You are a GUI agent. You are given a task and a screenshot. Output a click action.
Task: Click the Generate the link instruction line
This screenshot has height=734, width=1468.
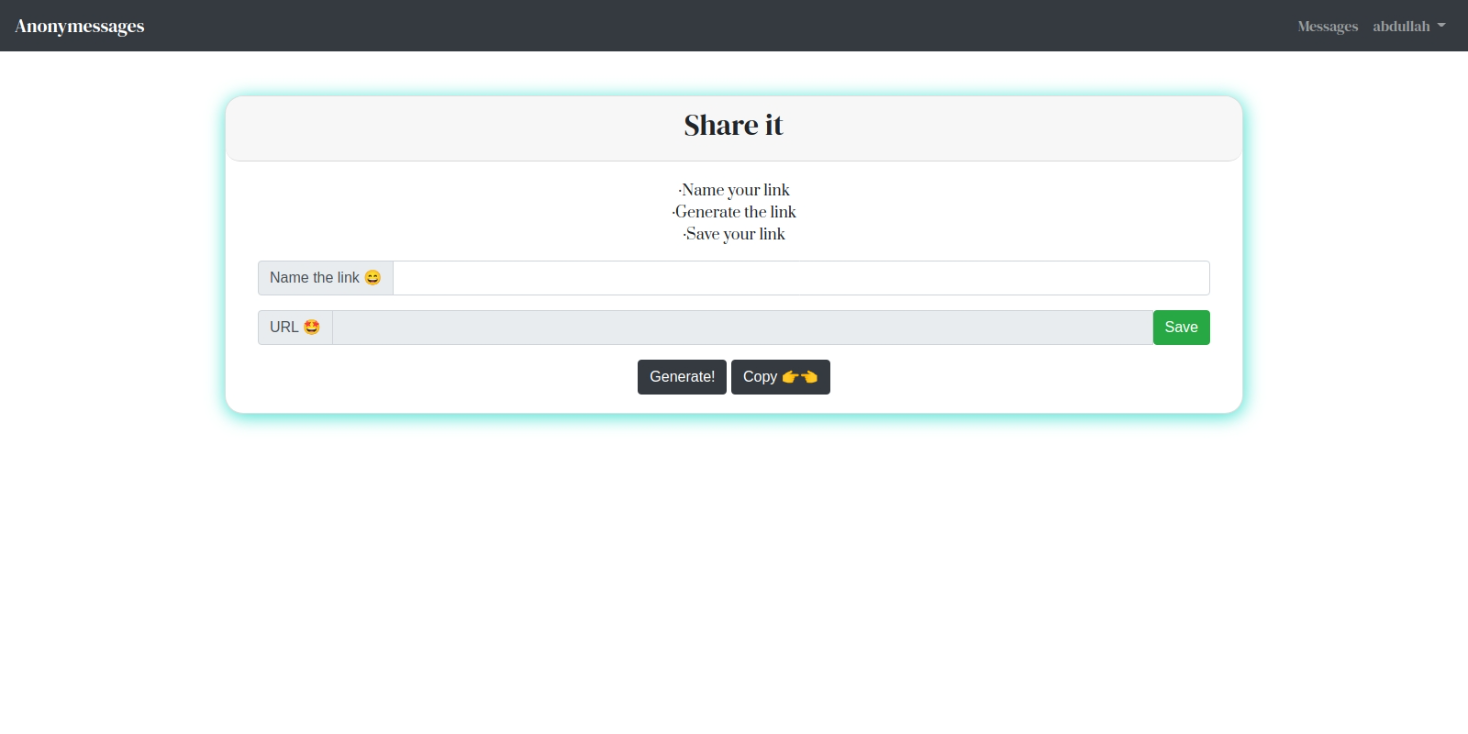734,211
